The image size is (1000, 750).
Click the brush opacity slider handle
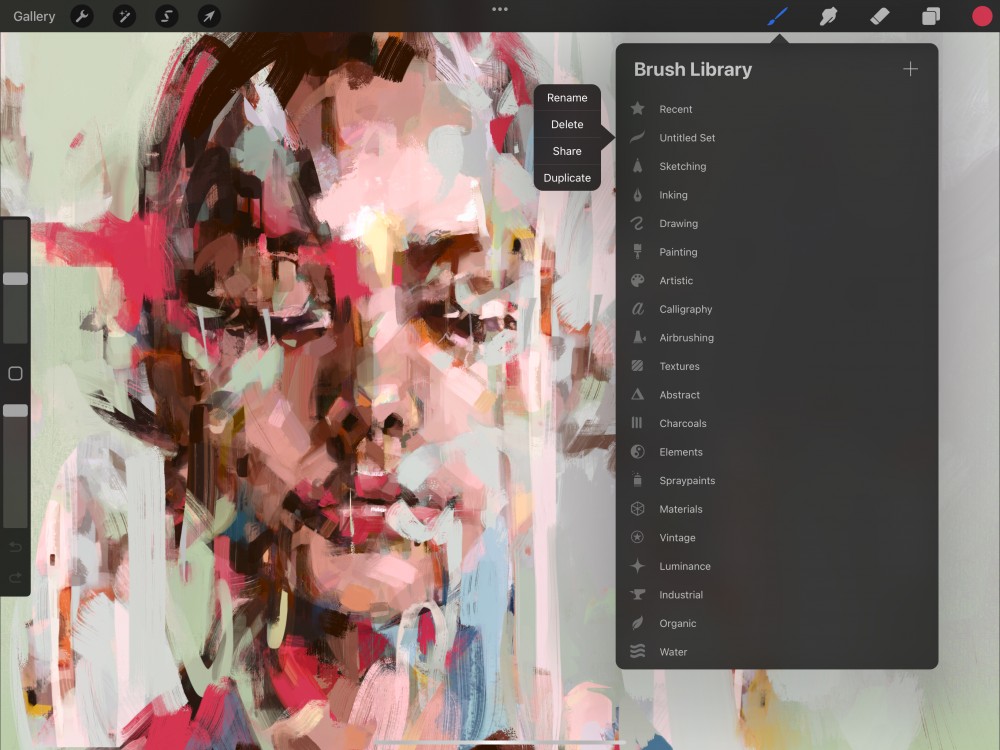15,410
